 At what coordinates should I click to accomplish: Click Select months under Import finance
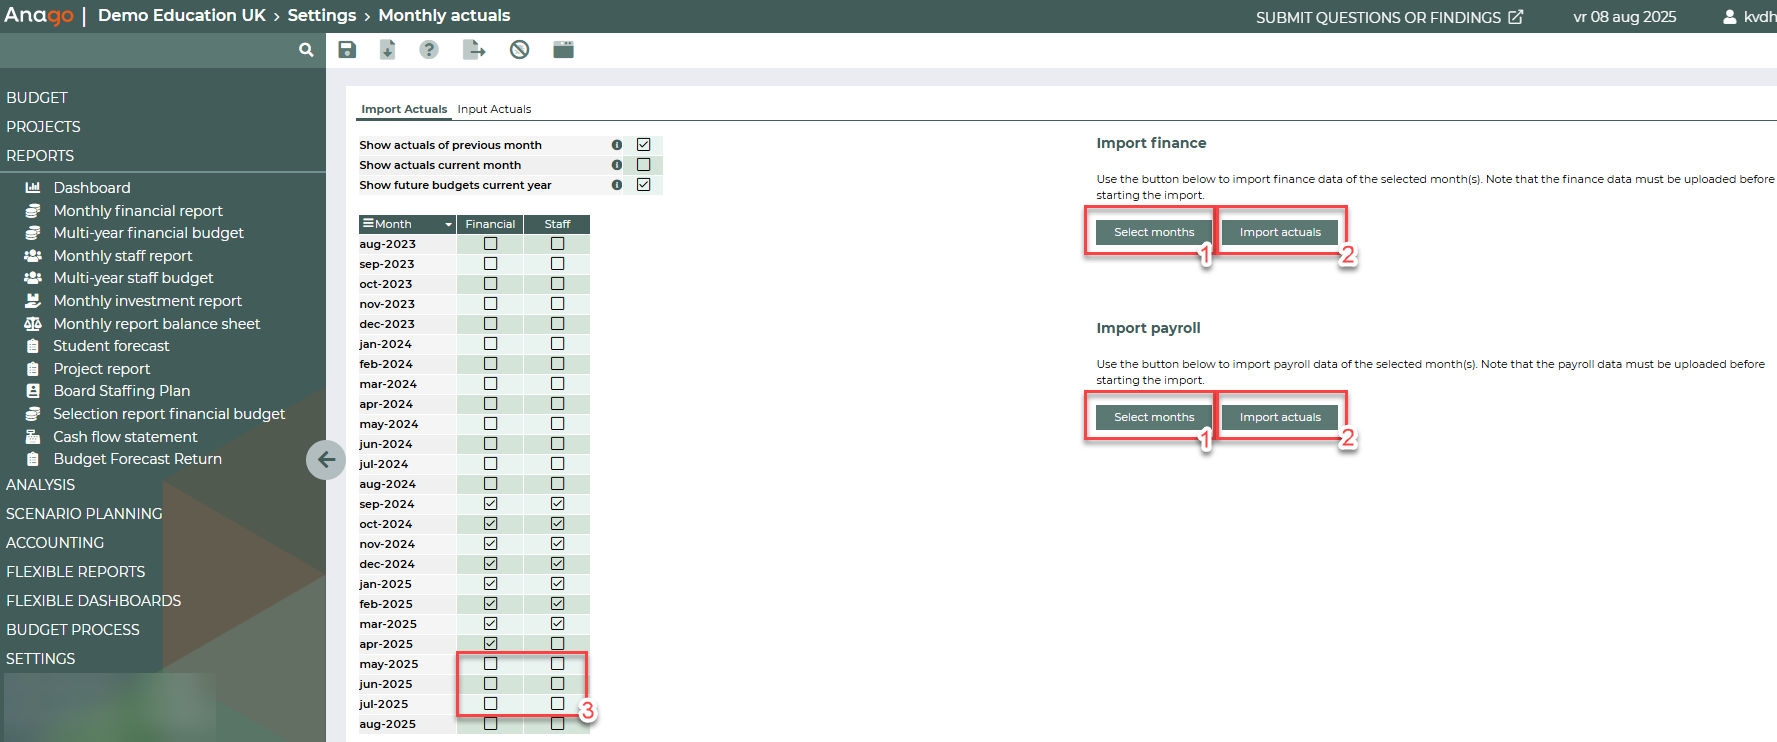1154,232
